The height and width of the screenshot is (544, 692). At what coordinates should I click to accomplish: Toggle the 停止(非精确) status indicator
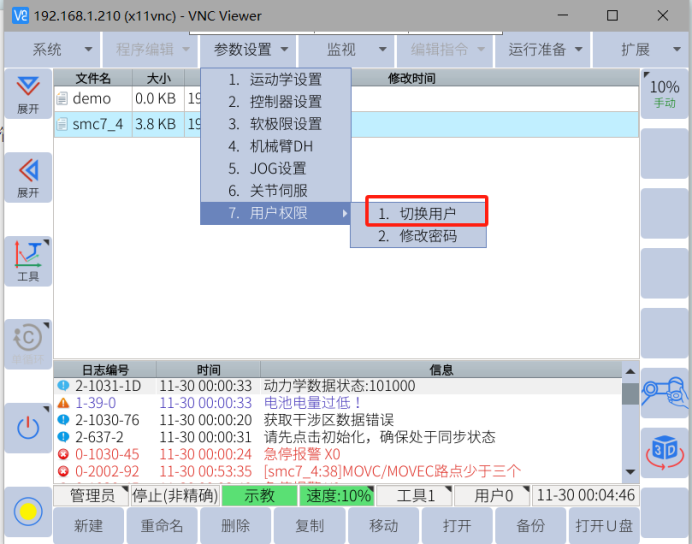[x=175, y=495]
